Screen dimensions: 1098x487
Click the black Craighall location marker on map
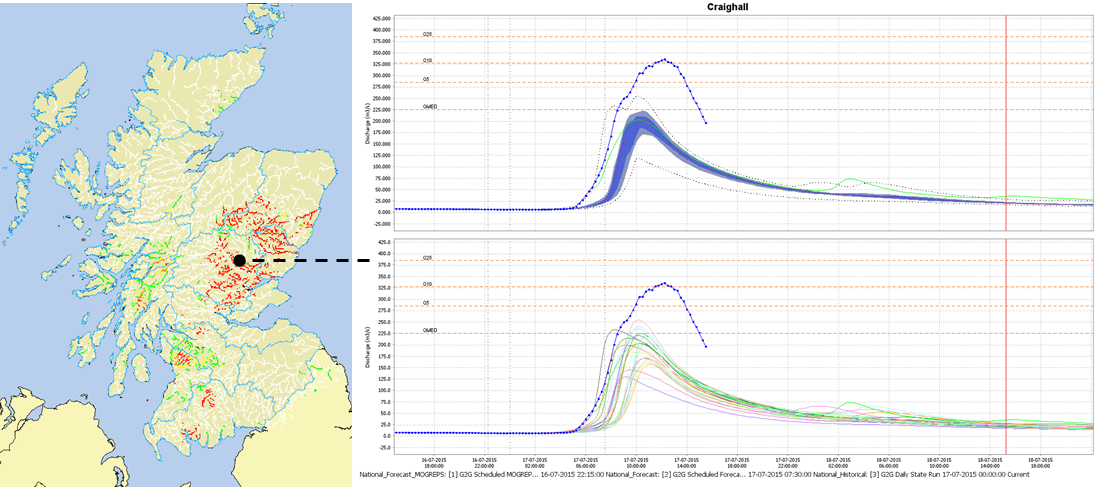[x=239, y=260]
